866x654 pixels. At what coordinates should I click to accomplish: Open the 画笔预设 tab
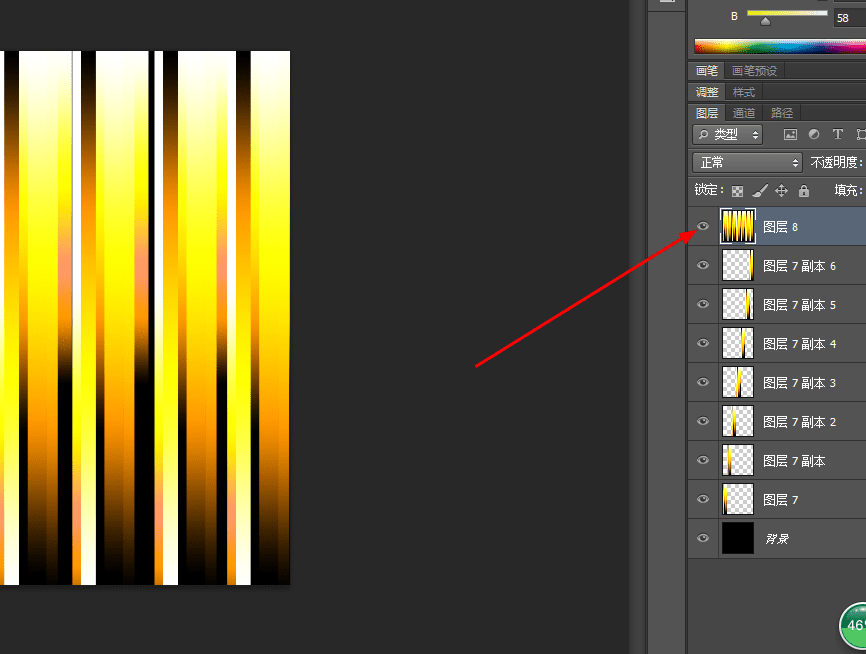(x=754, y=71)
